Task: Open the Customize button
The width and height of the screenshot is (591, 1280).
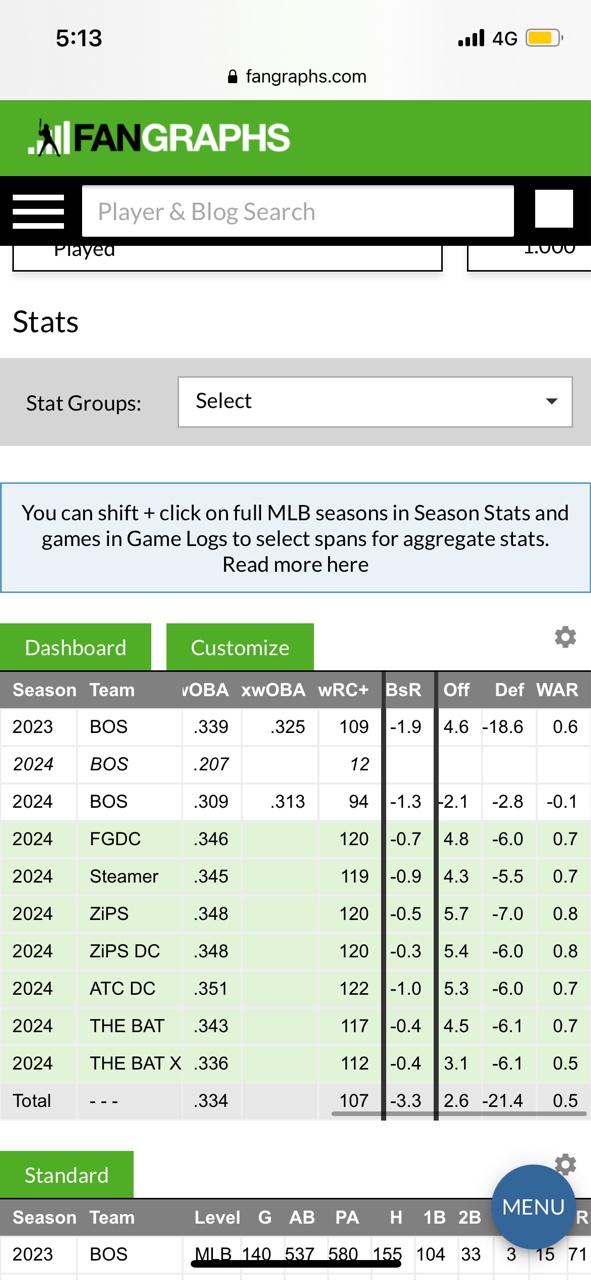Action: pyautogui.click(x=240, y=647)
